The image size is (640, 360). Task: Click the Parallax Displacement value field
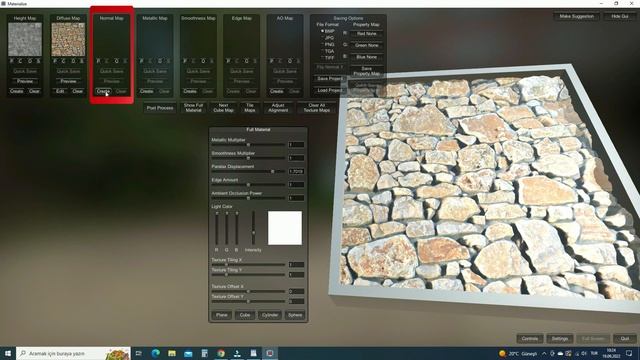[x=296, y=171]
